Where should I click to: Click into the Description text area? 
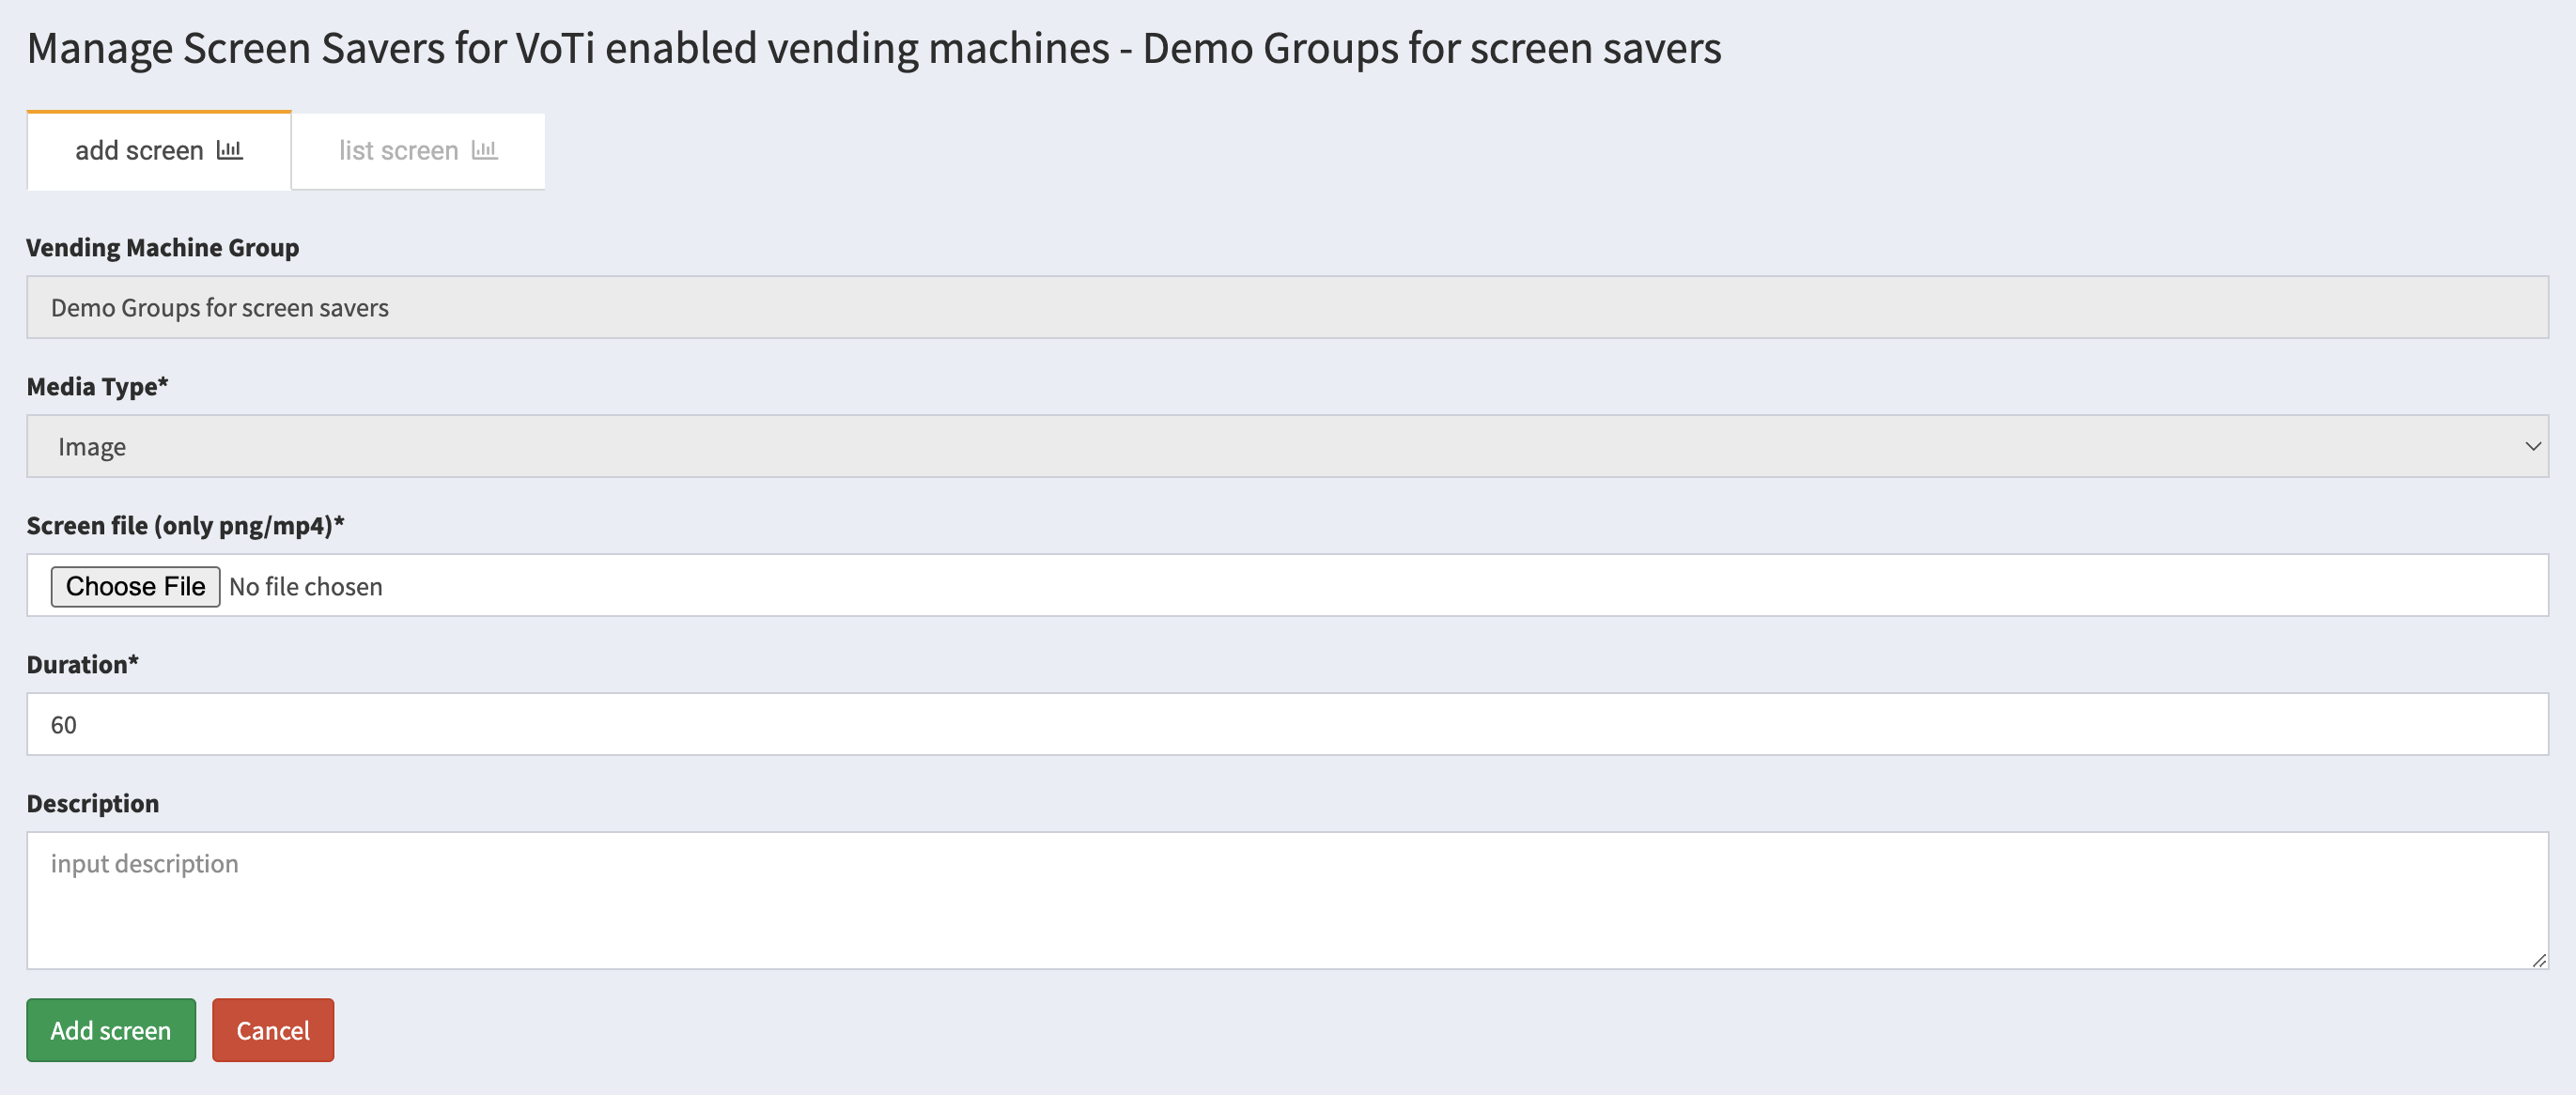coord(1286,900)
